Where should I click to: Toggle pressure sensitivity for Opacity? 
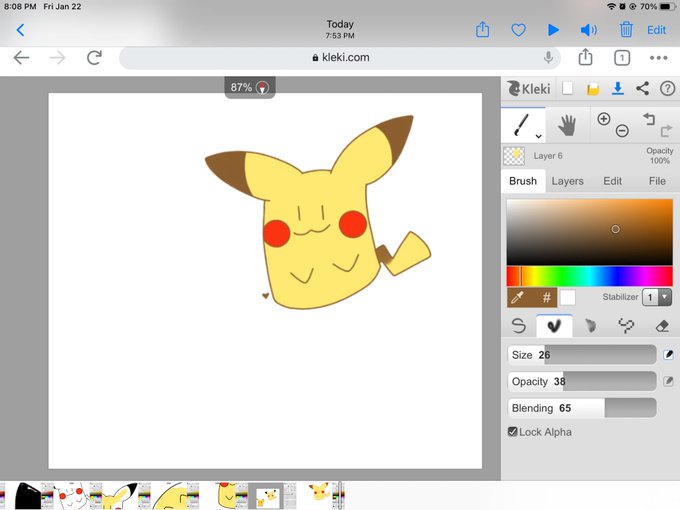point(668,382)
